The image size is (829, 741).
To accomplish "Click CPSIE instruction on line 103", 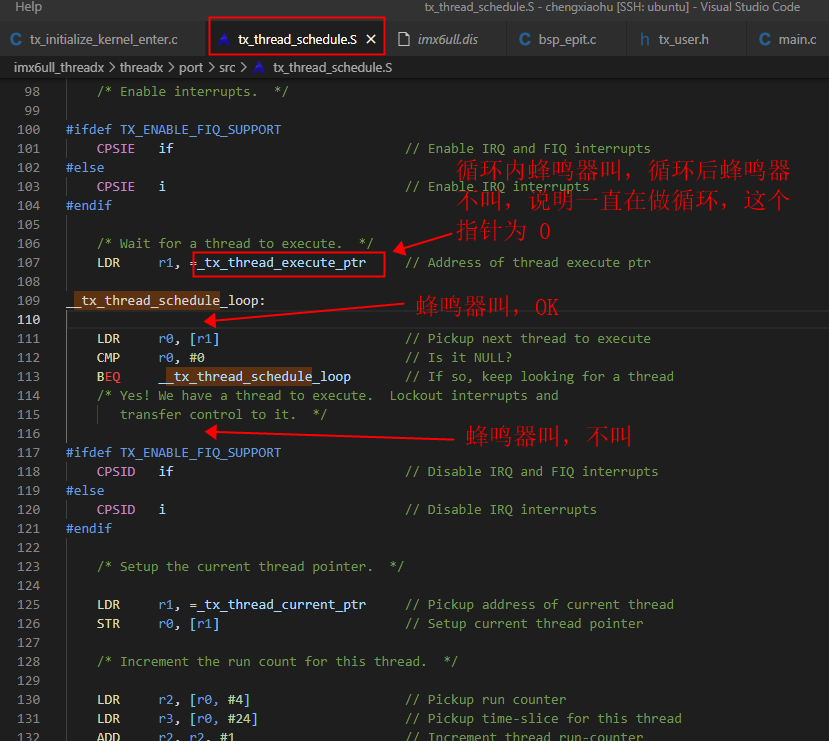I will pos(116,187).
